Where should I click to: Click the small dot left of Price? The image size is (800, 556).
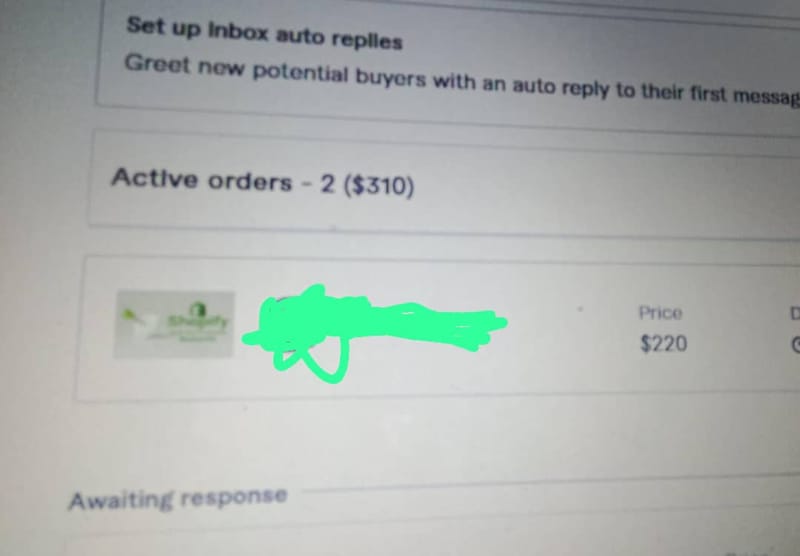(579, 309)
